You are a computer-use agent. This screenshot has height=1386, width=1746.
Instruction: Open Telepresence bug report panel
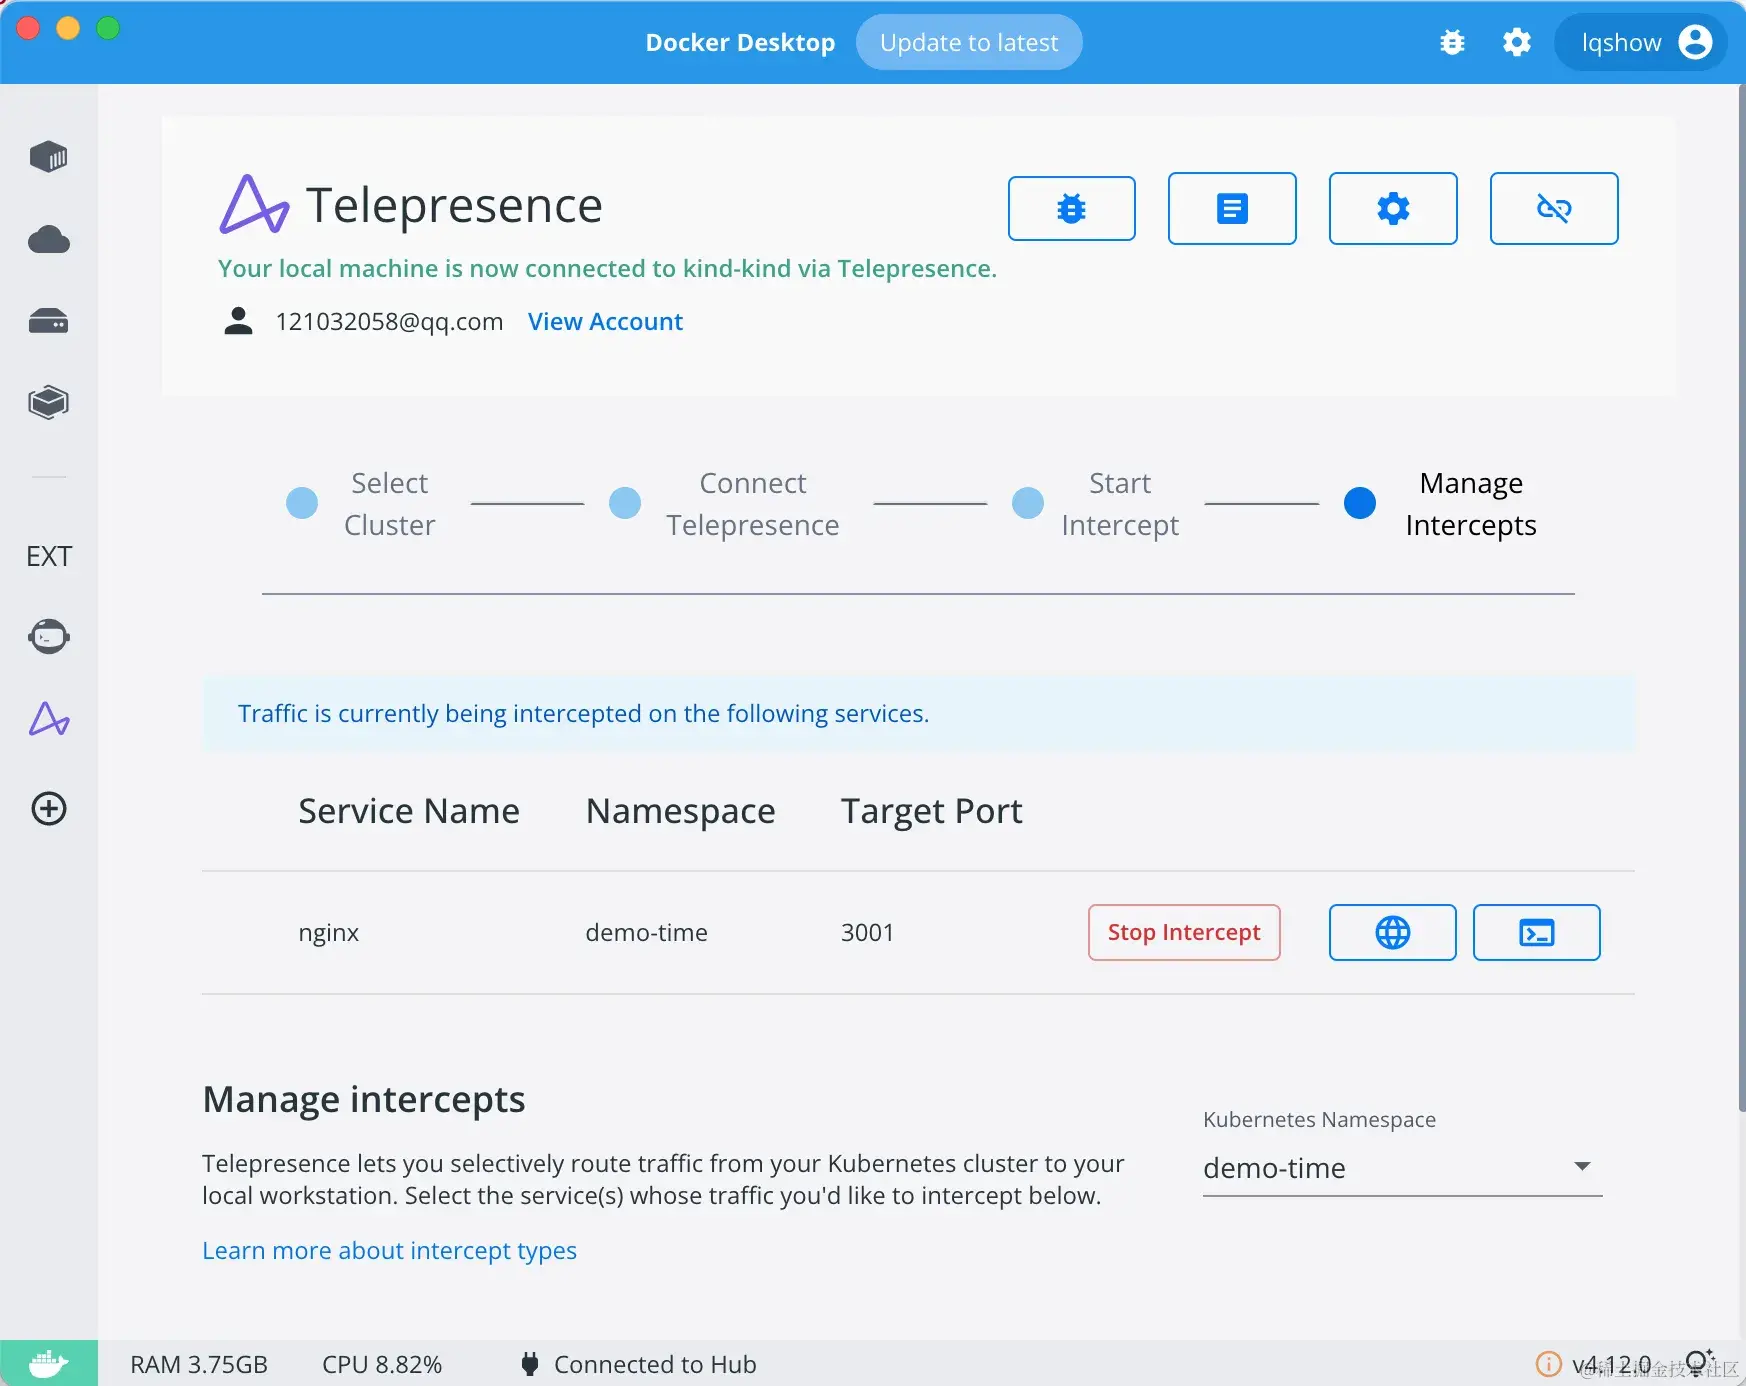1071,208
